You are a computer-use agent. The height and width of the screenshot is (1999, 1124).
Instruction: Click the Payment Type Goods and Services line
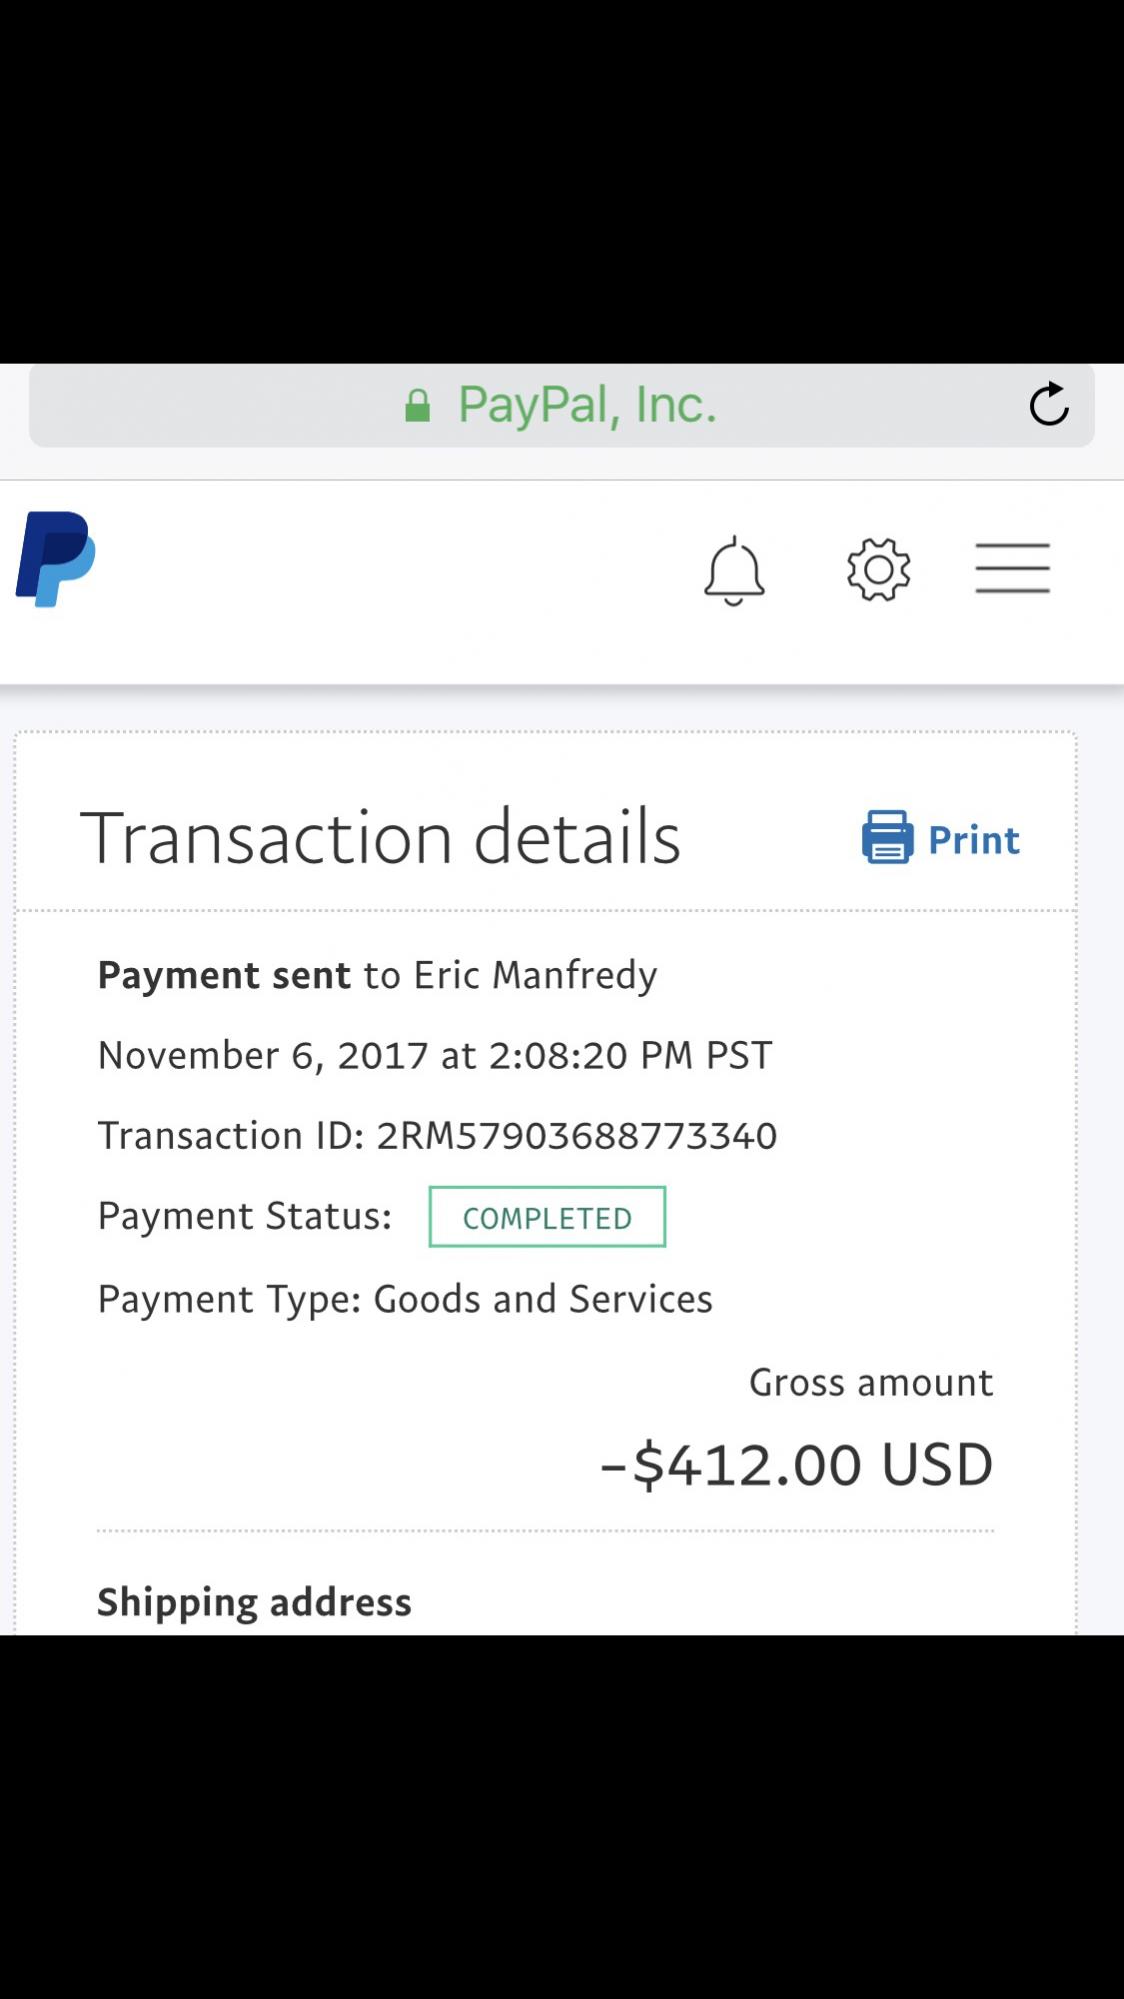click(x=405, y=1299)
